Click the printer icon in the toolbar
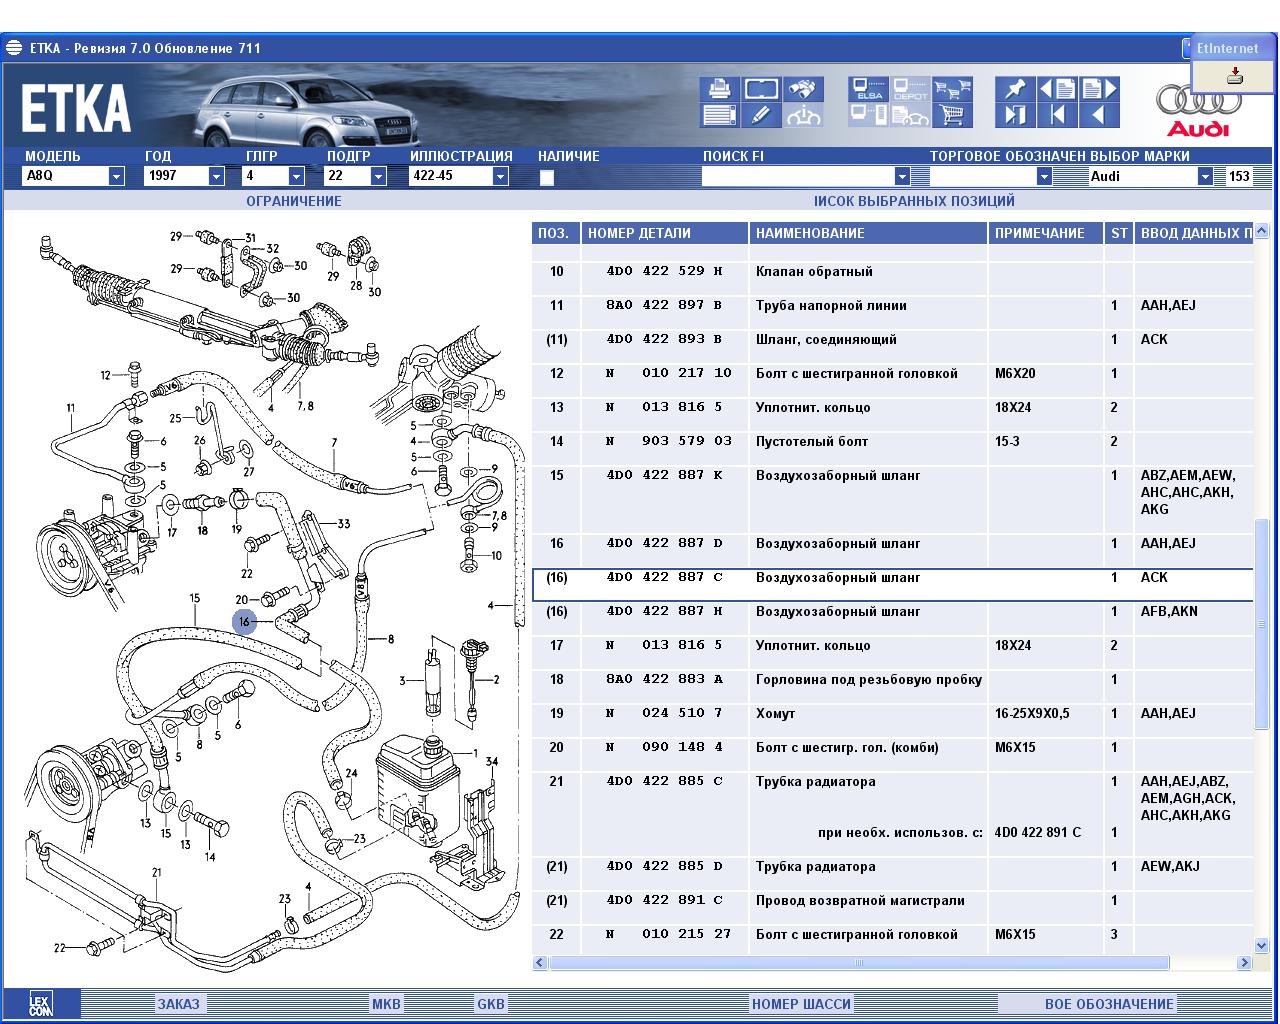 pyautogui.click(x=719, y=89)
